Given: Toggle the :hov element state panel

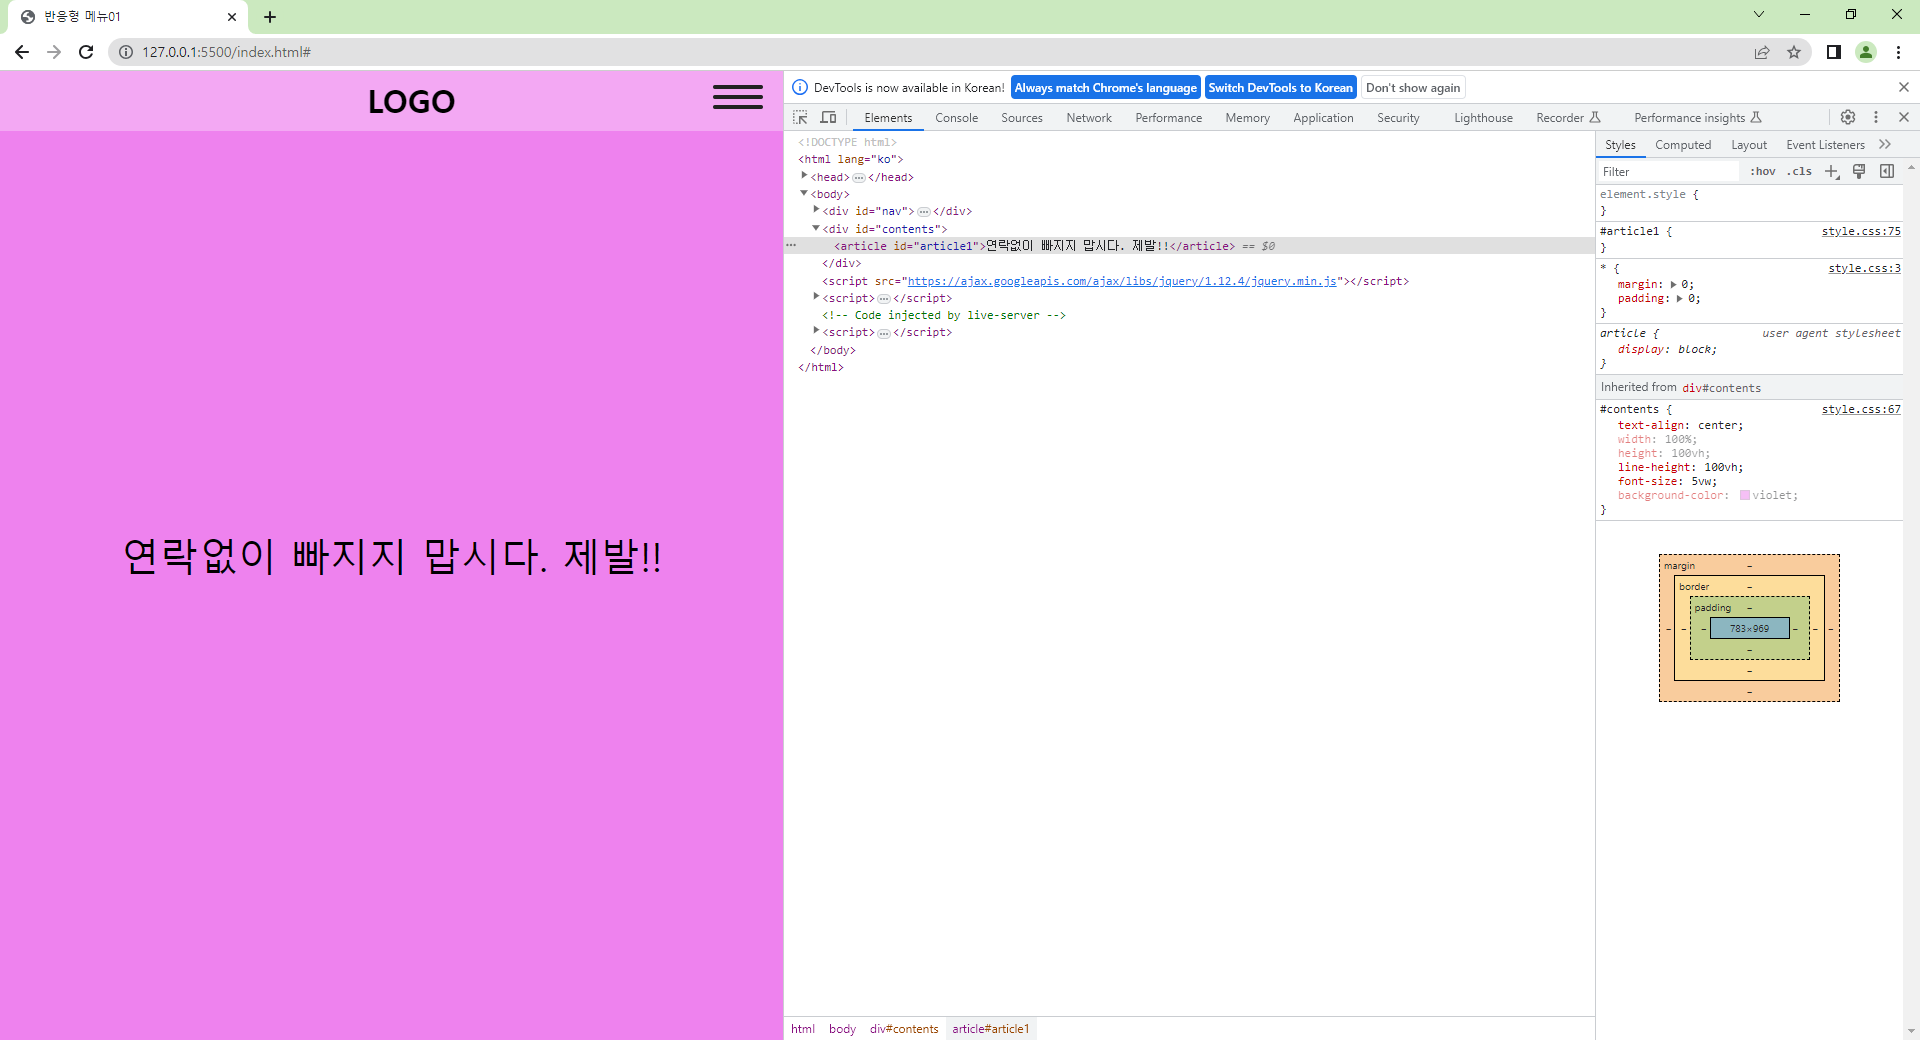Looking at the screenshot, I should pyautogui.click(x=1763, y=172).
